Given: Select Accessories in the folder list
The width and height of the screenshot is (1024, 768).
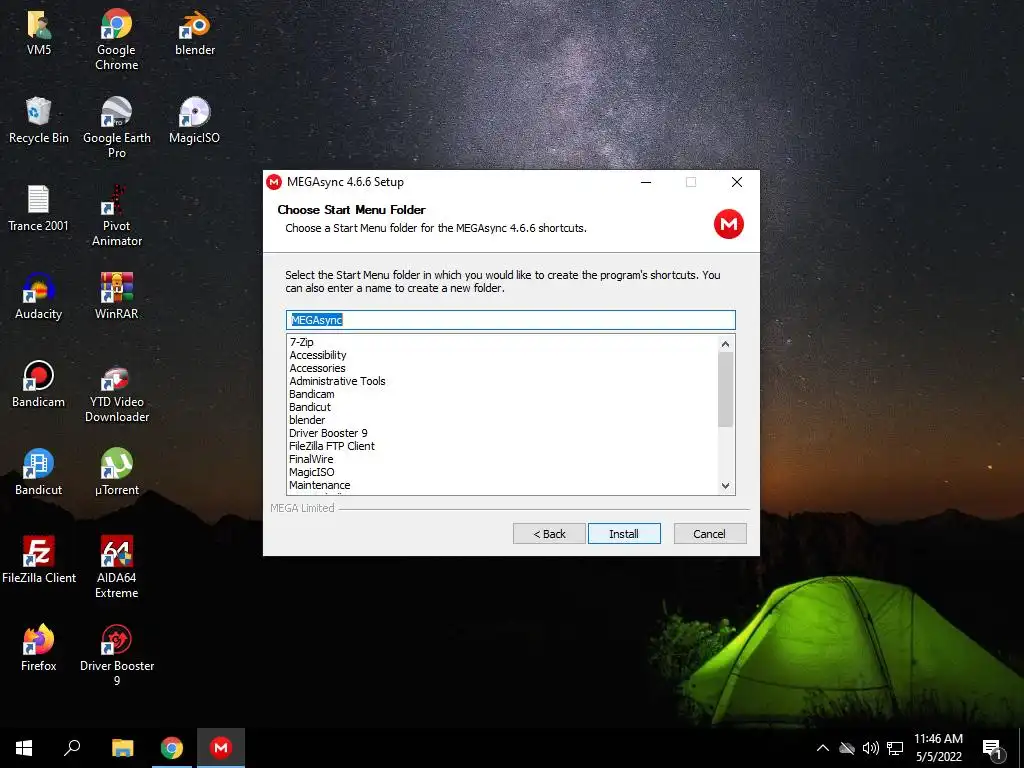Looking at the screenshot, I should (317, 368).
